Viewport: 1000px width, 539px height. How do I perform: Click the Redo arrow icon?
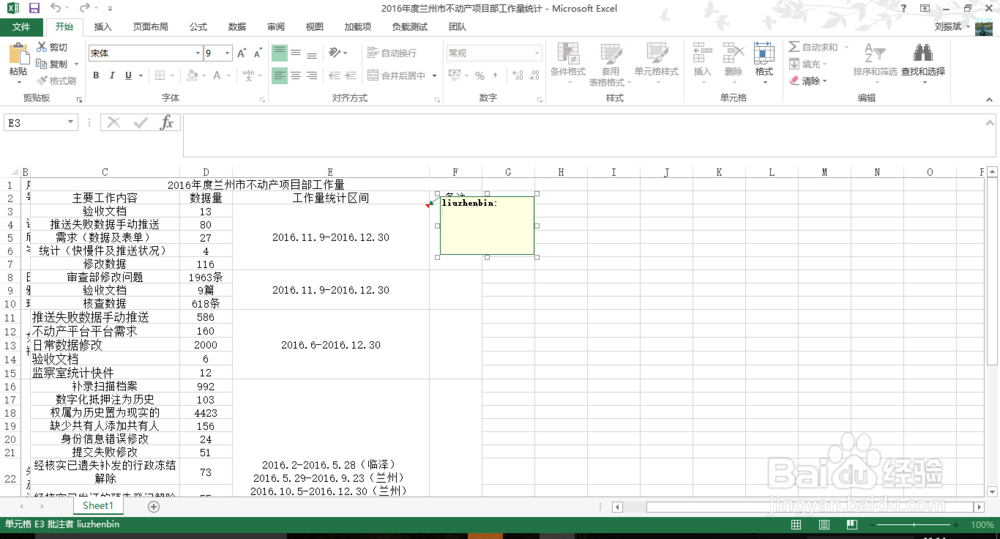pos(84,8)
